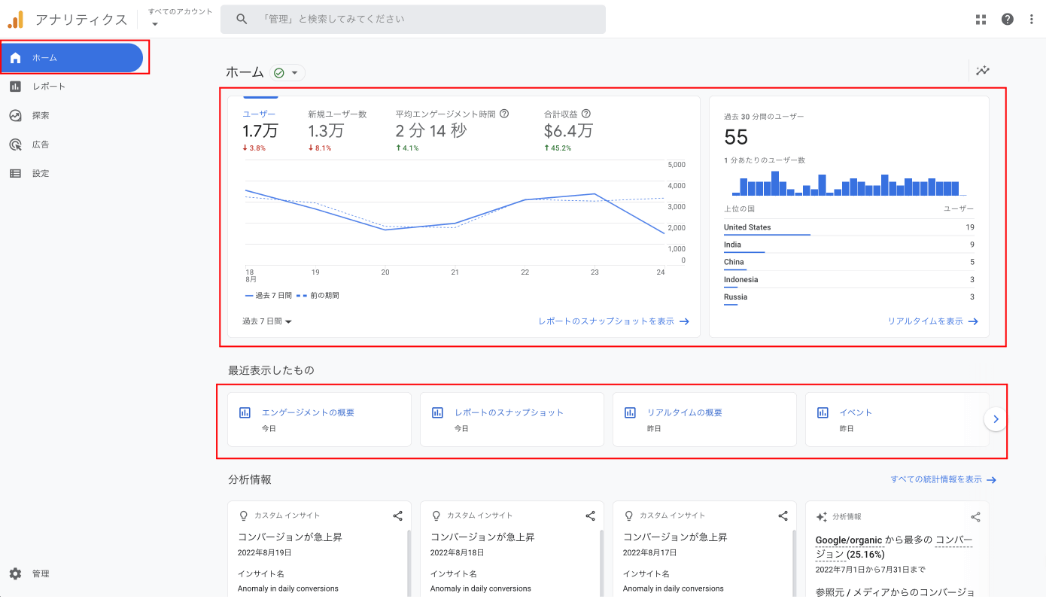Open the エンゲージメントの概要 recent card
Screen dimensions: 1046x600
tap(320, 419)
